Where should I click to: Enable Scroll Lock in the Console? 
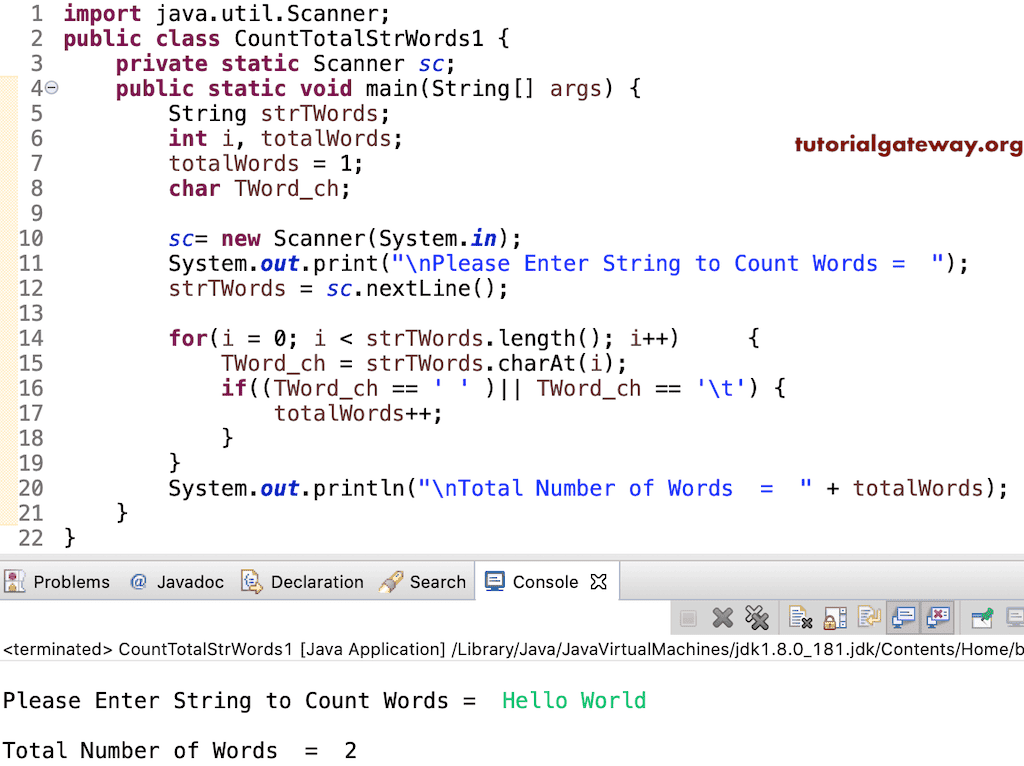834,617
